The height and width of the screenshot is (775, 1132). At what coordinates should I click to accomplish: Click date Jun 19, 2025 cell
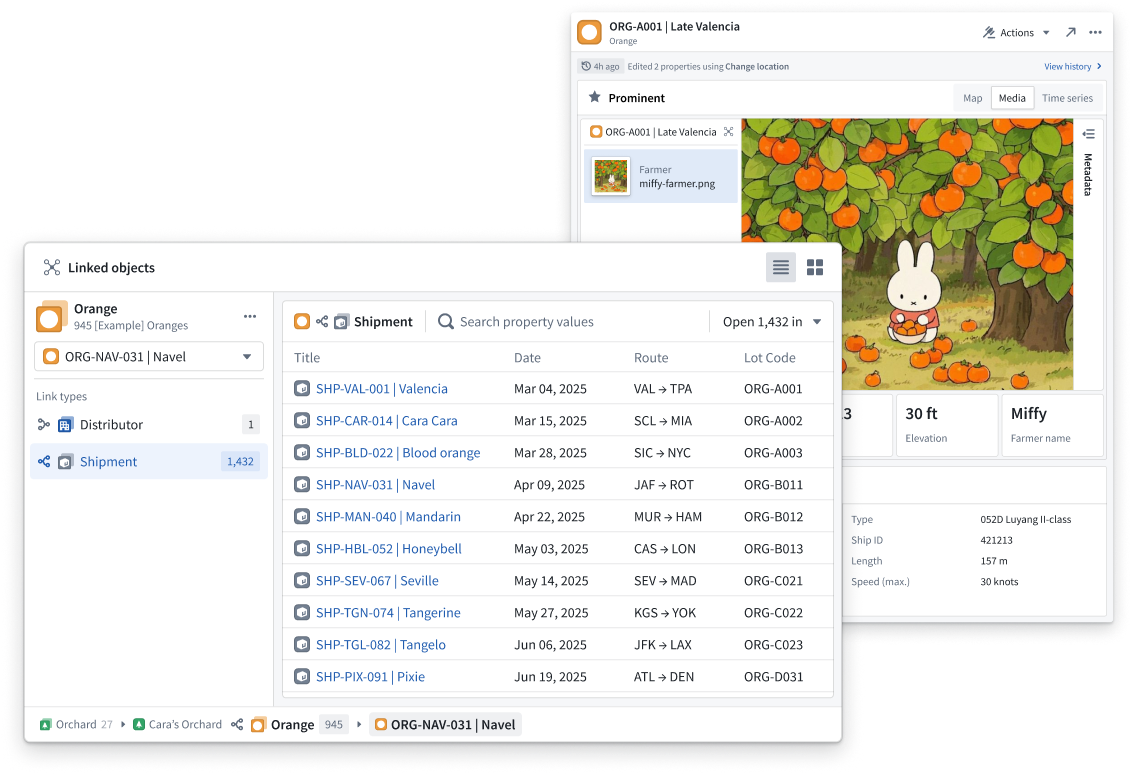(x=550, y=677)
